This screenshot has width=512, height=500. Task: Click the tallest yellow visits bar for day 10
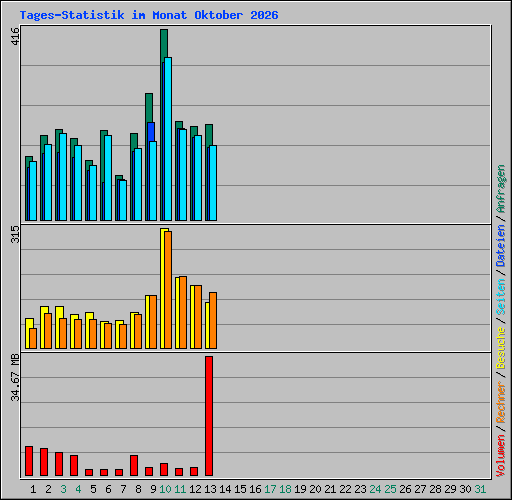pyautogui.click(x=162, y=288)
